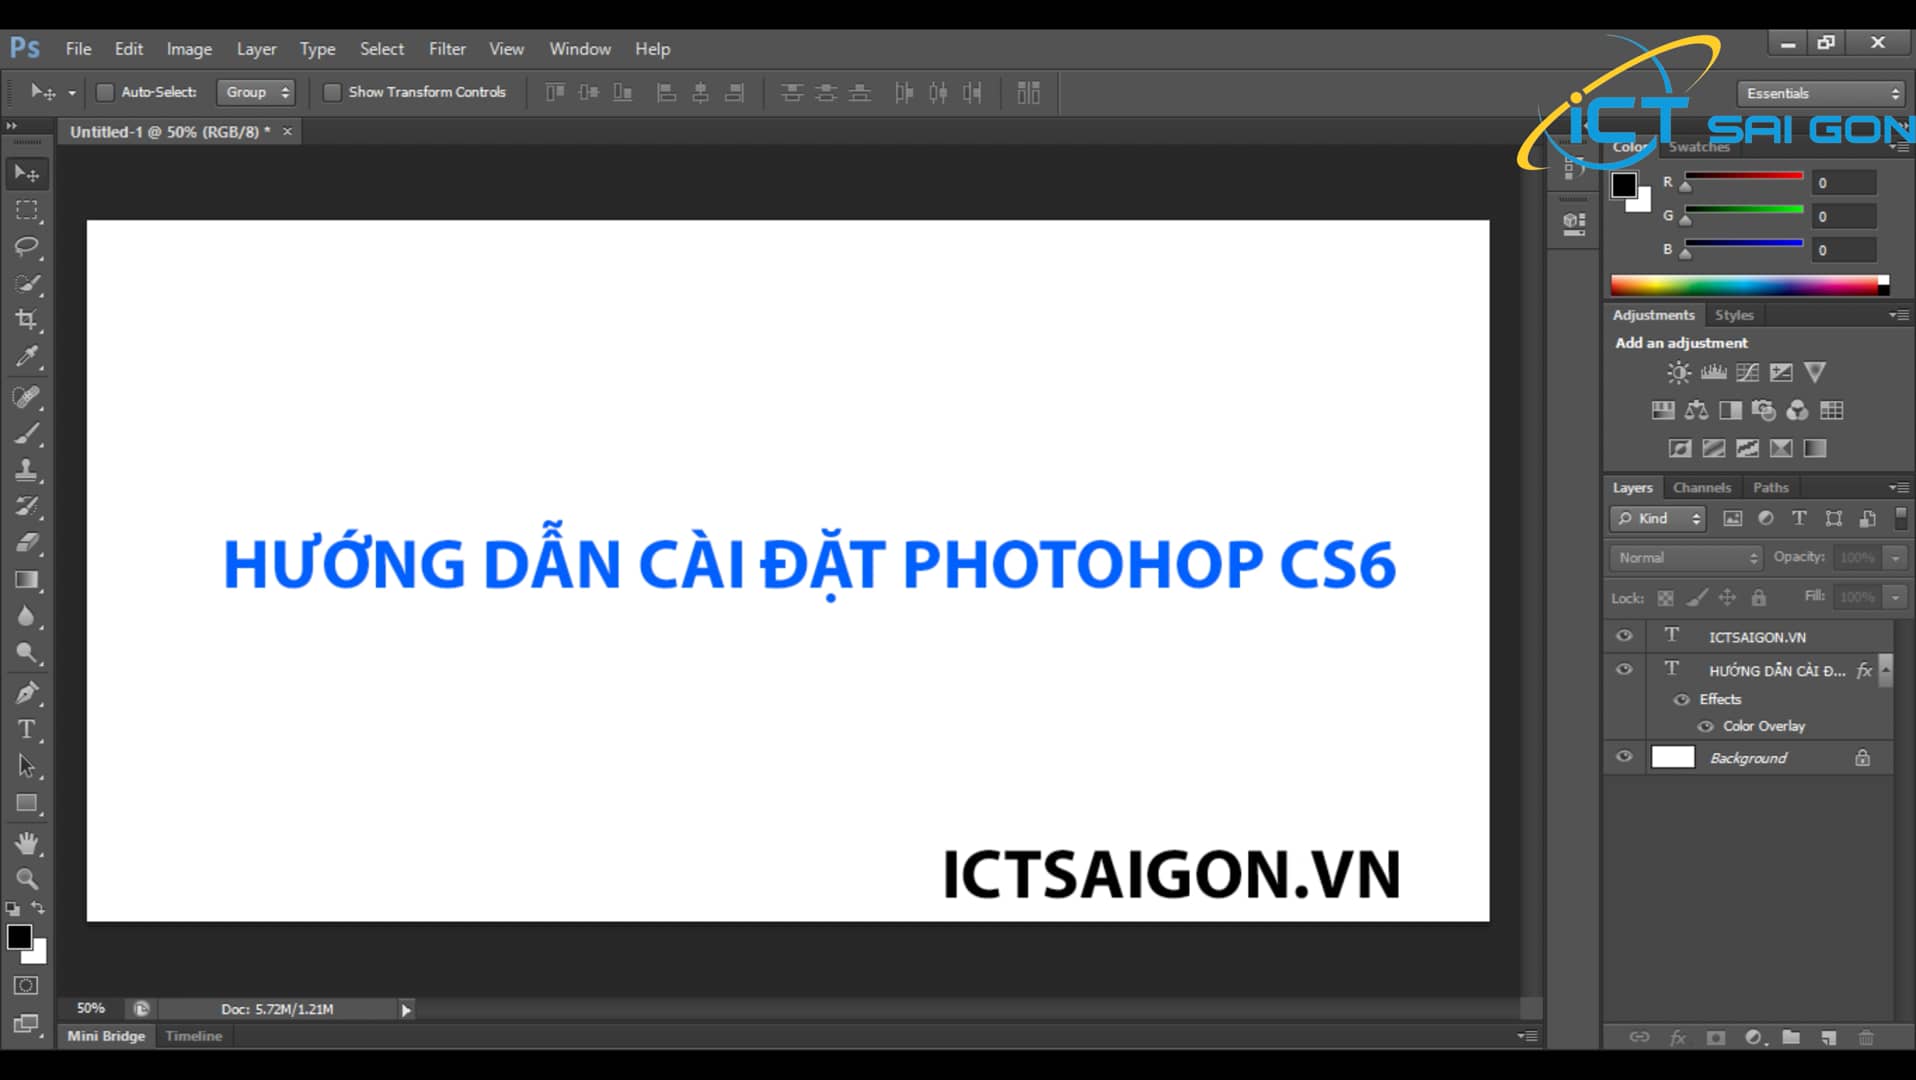This screenshot has height=1080, width=1916.
Task: Select the Quick Selection tool
Action: (x=27, y=284)
